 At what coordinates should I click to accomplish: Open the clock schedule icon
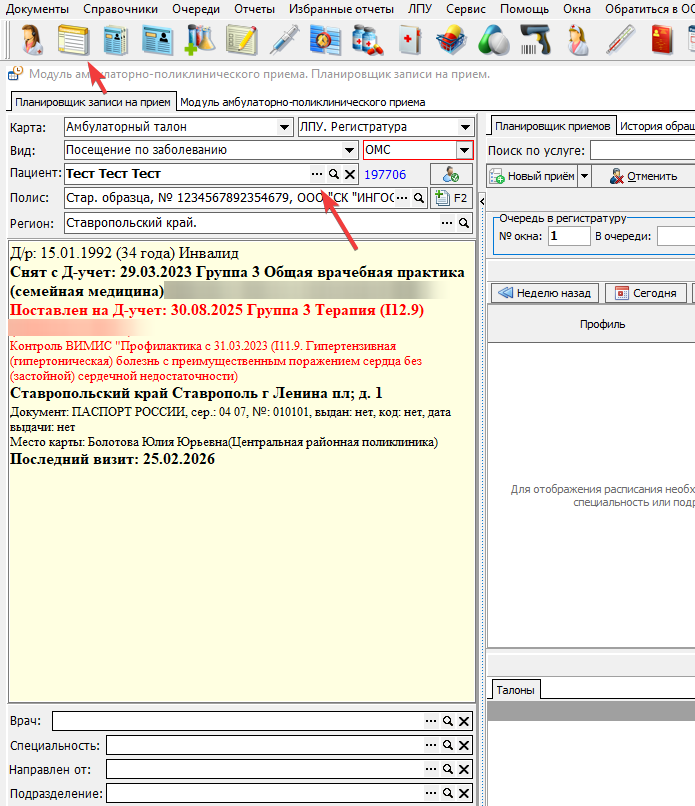click(x=325, y=40)
